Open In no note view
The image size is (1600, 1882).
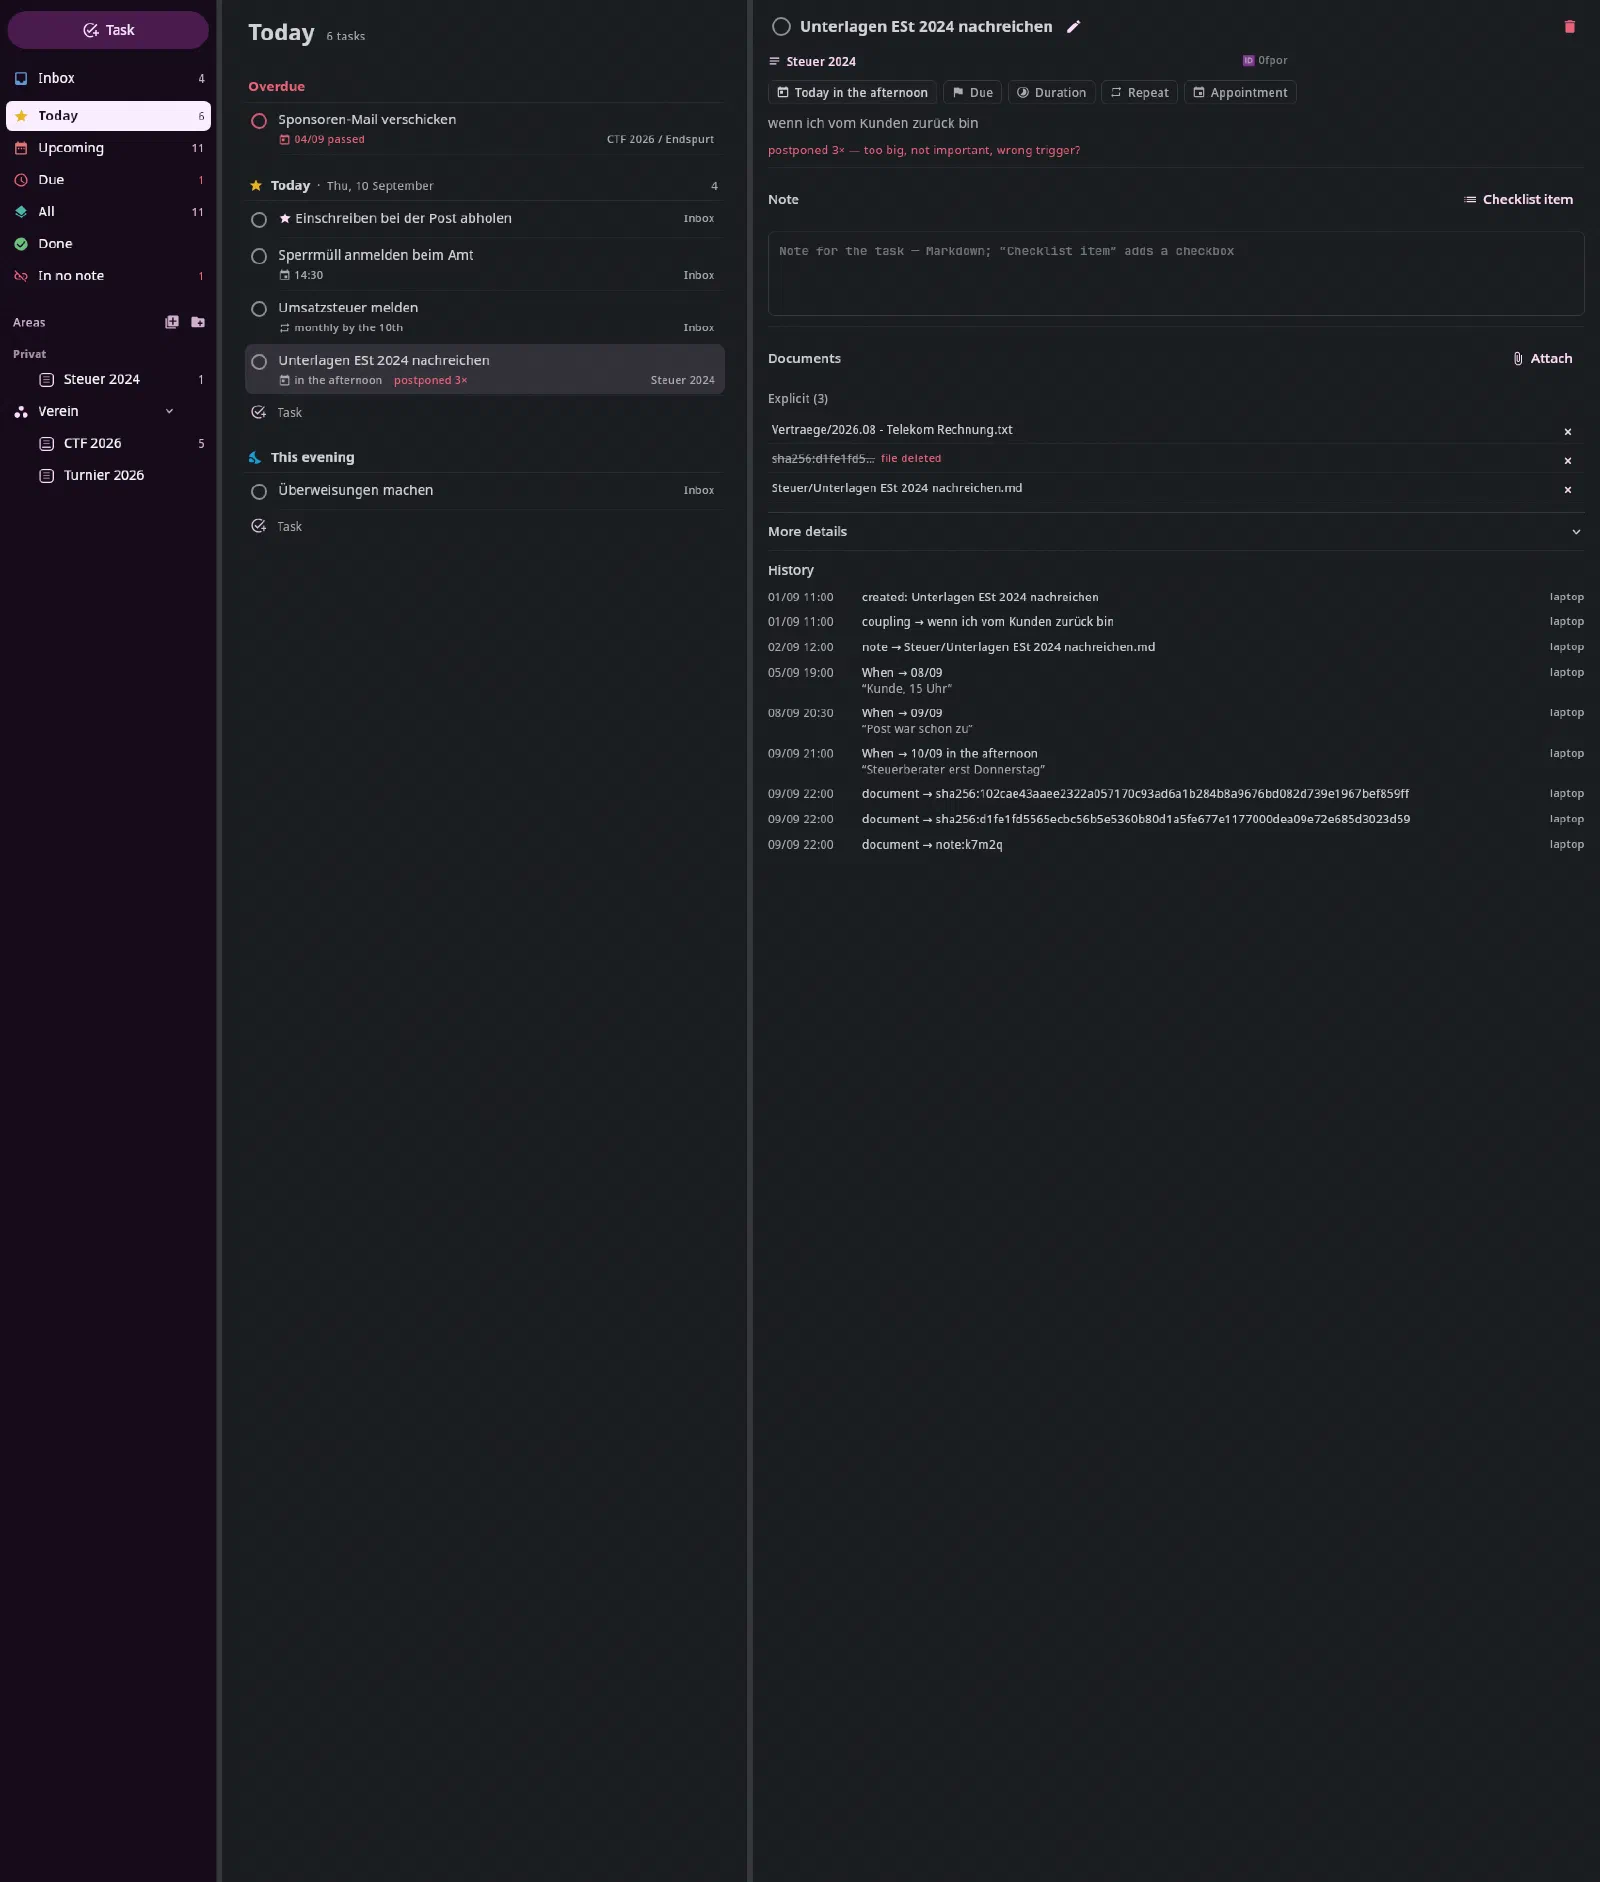[108, 276]
